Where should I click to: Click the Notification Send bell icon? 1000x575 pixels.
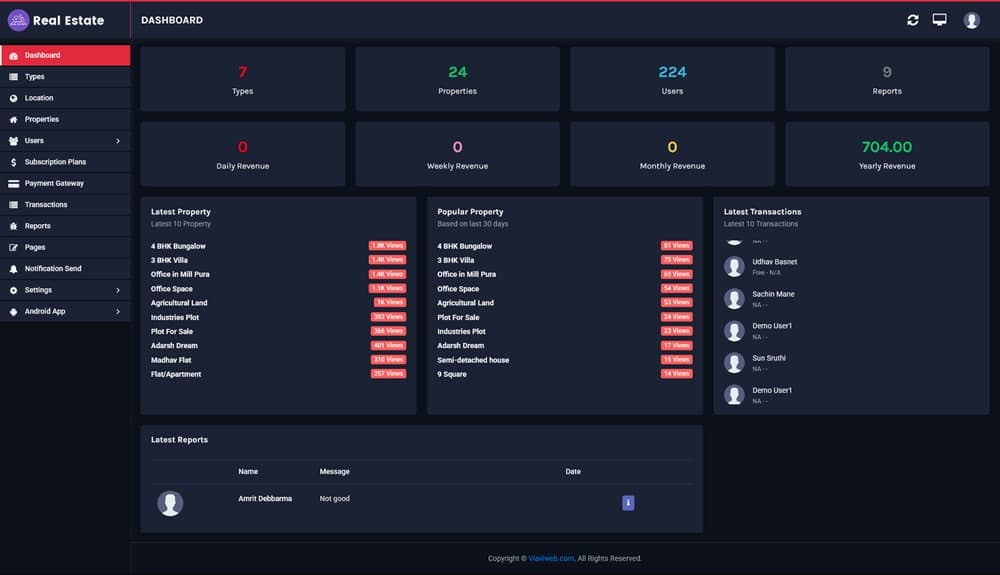pyautogui.click(x=13, y=269)
